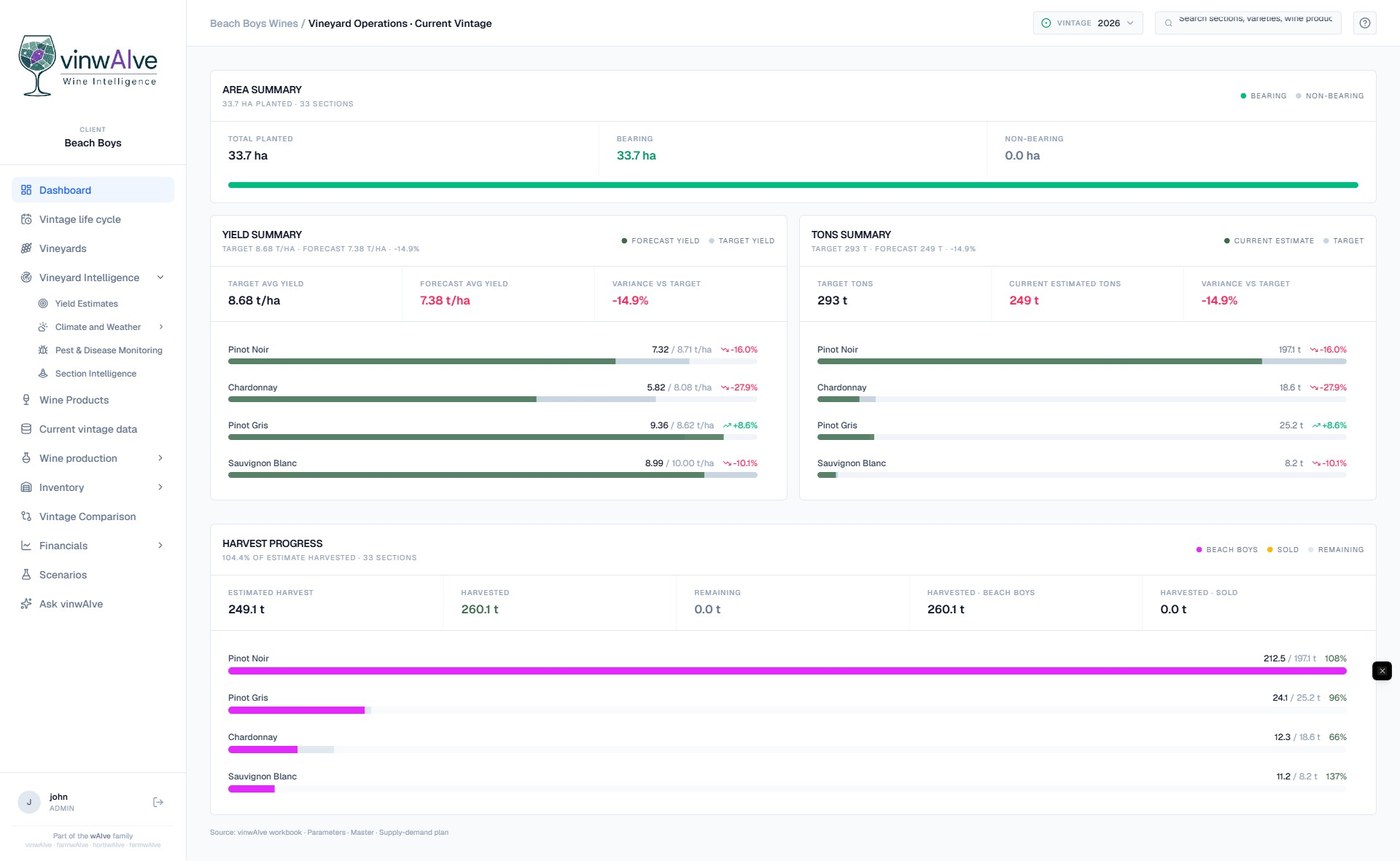Click the Dashboard grid icon

(x=27, y=190)
